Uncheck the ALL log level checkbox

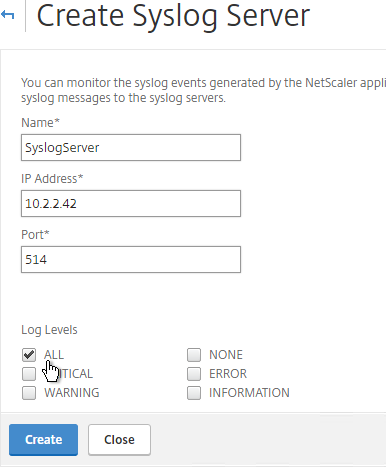[x=29, y=355]
